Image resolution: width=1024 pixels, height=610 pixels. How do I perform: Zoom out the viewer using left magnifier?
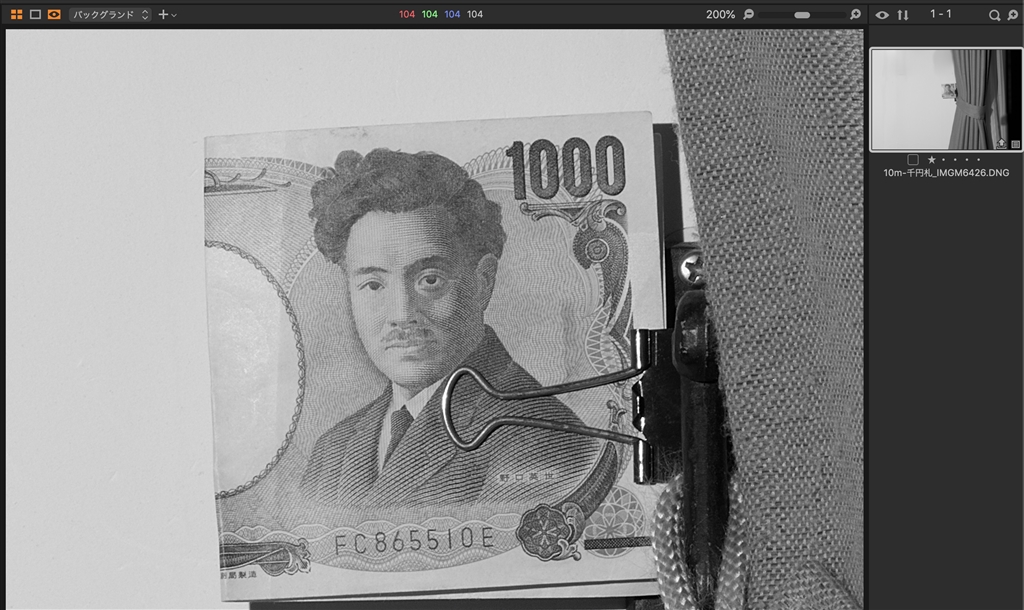point(748,14)
